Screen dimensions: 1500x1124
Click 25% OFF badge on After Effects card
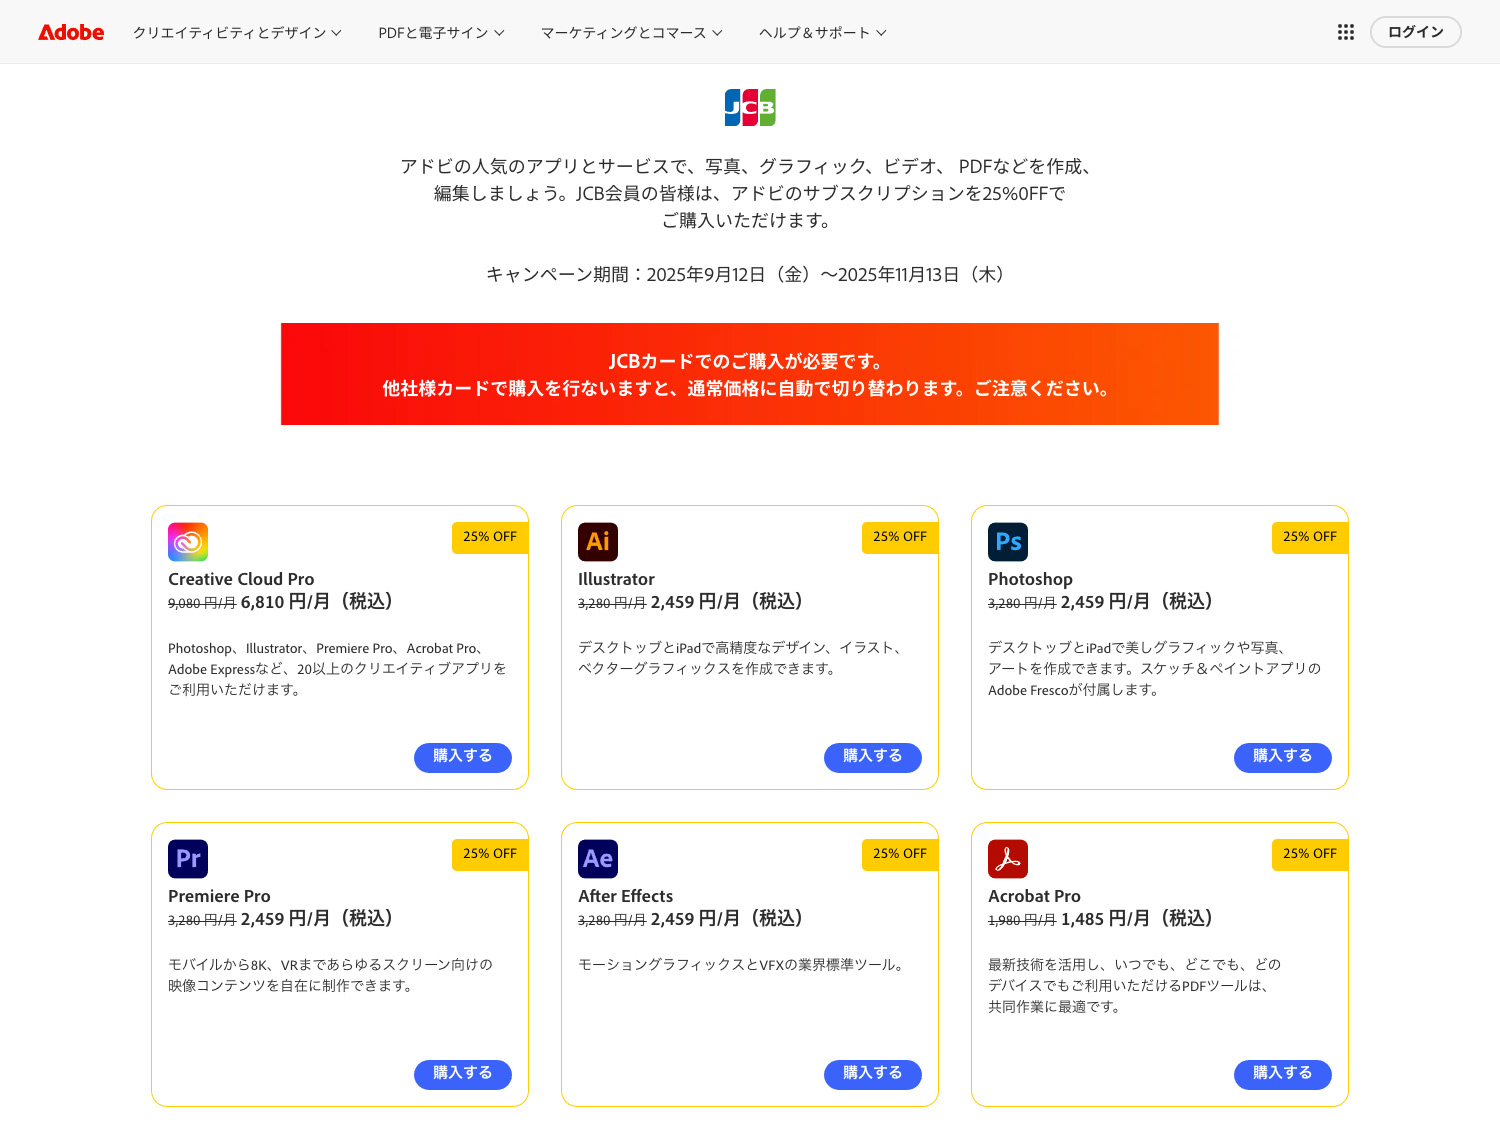click(x=900, y=854)
